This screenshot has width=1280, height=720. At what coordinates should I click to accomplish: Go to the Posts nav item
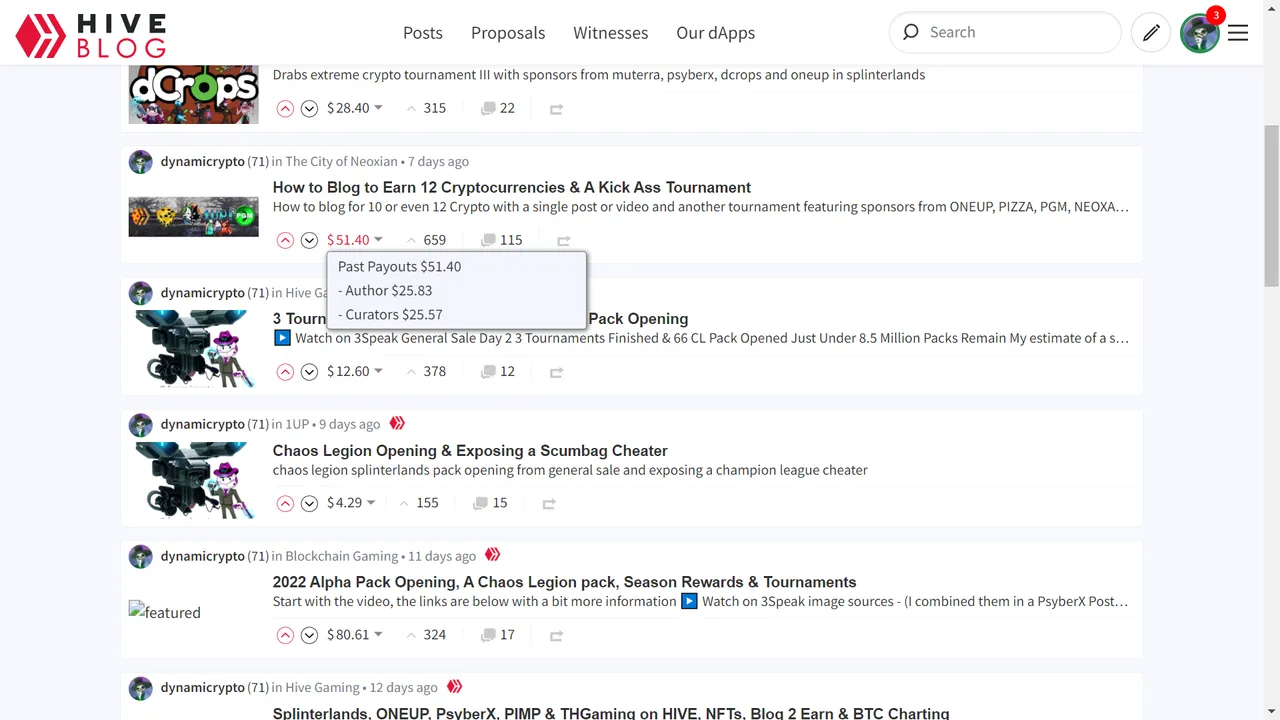tap(423, 33)
